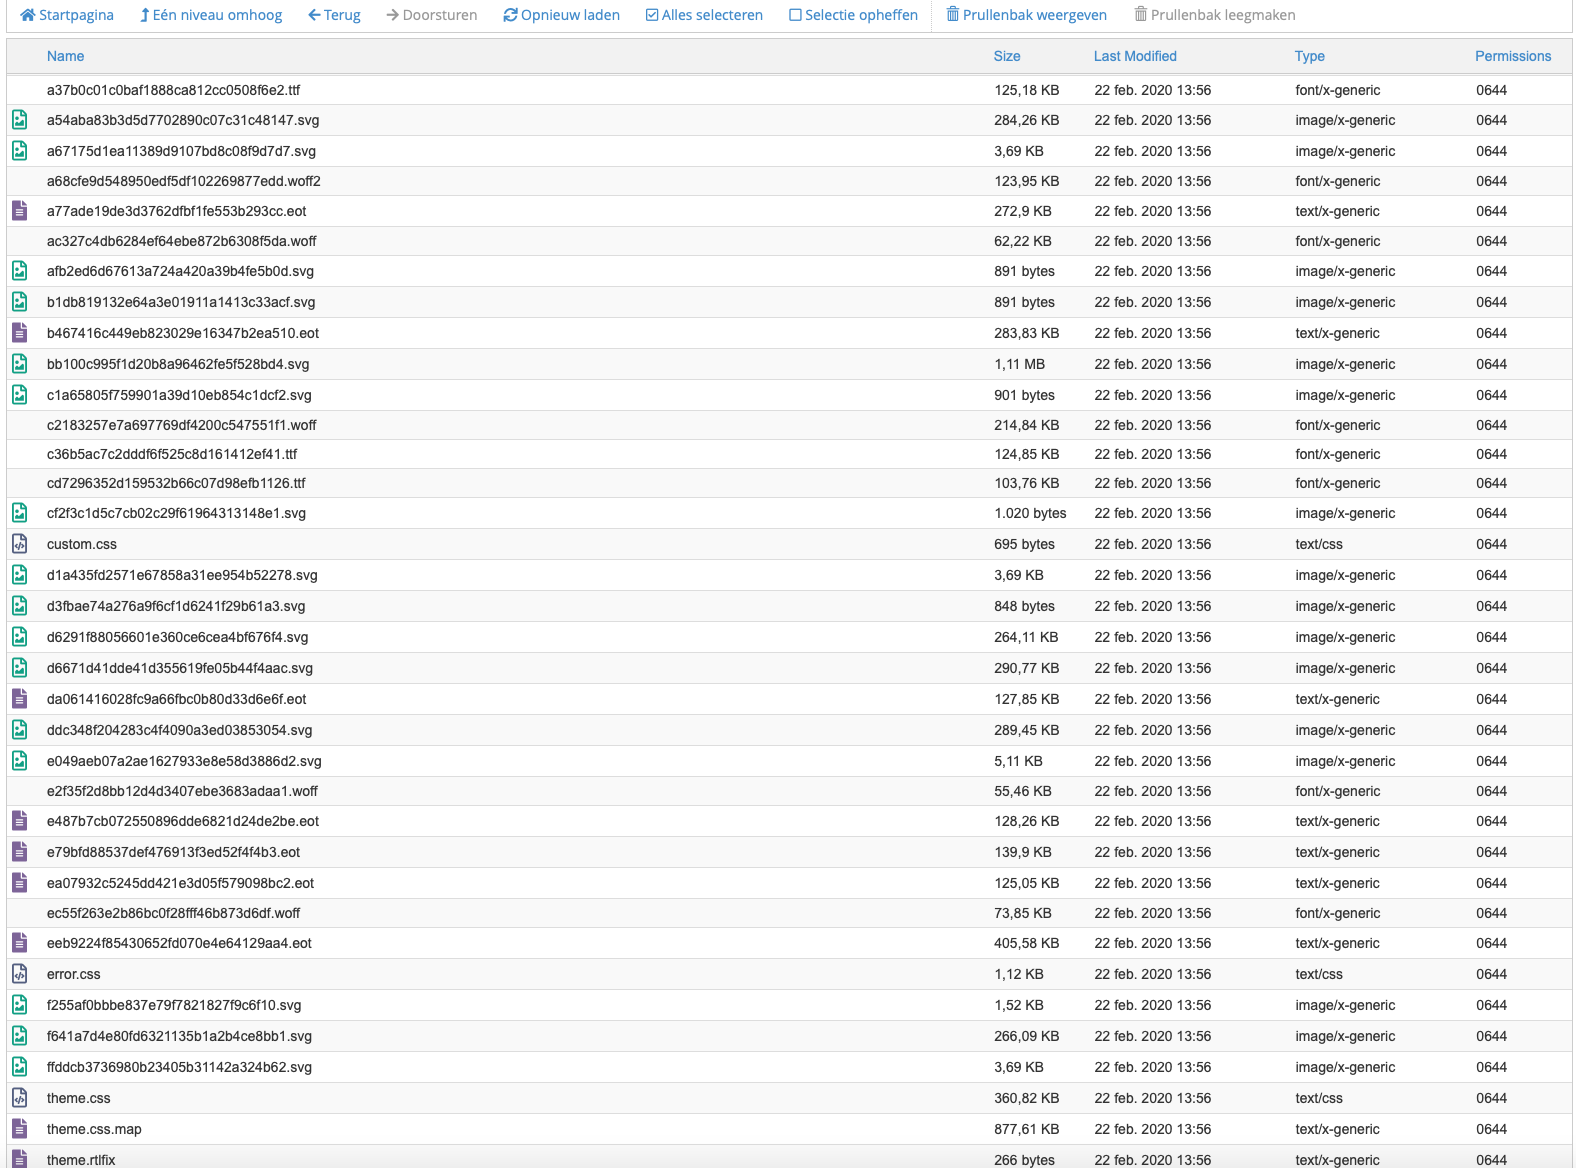
Task: Click image icon of c1a65805f759901a39d10eb854c1dcf2.svg
Action: (19, 395)
